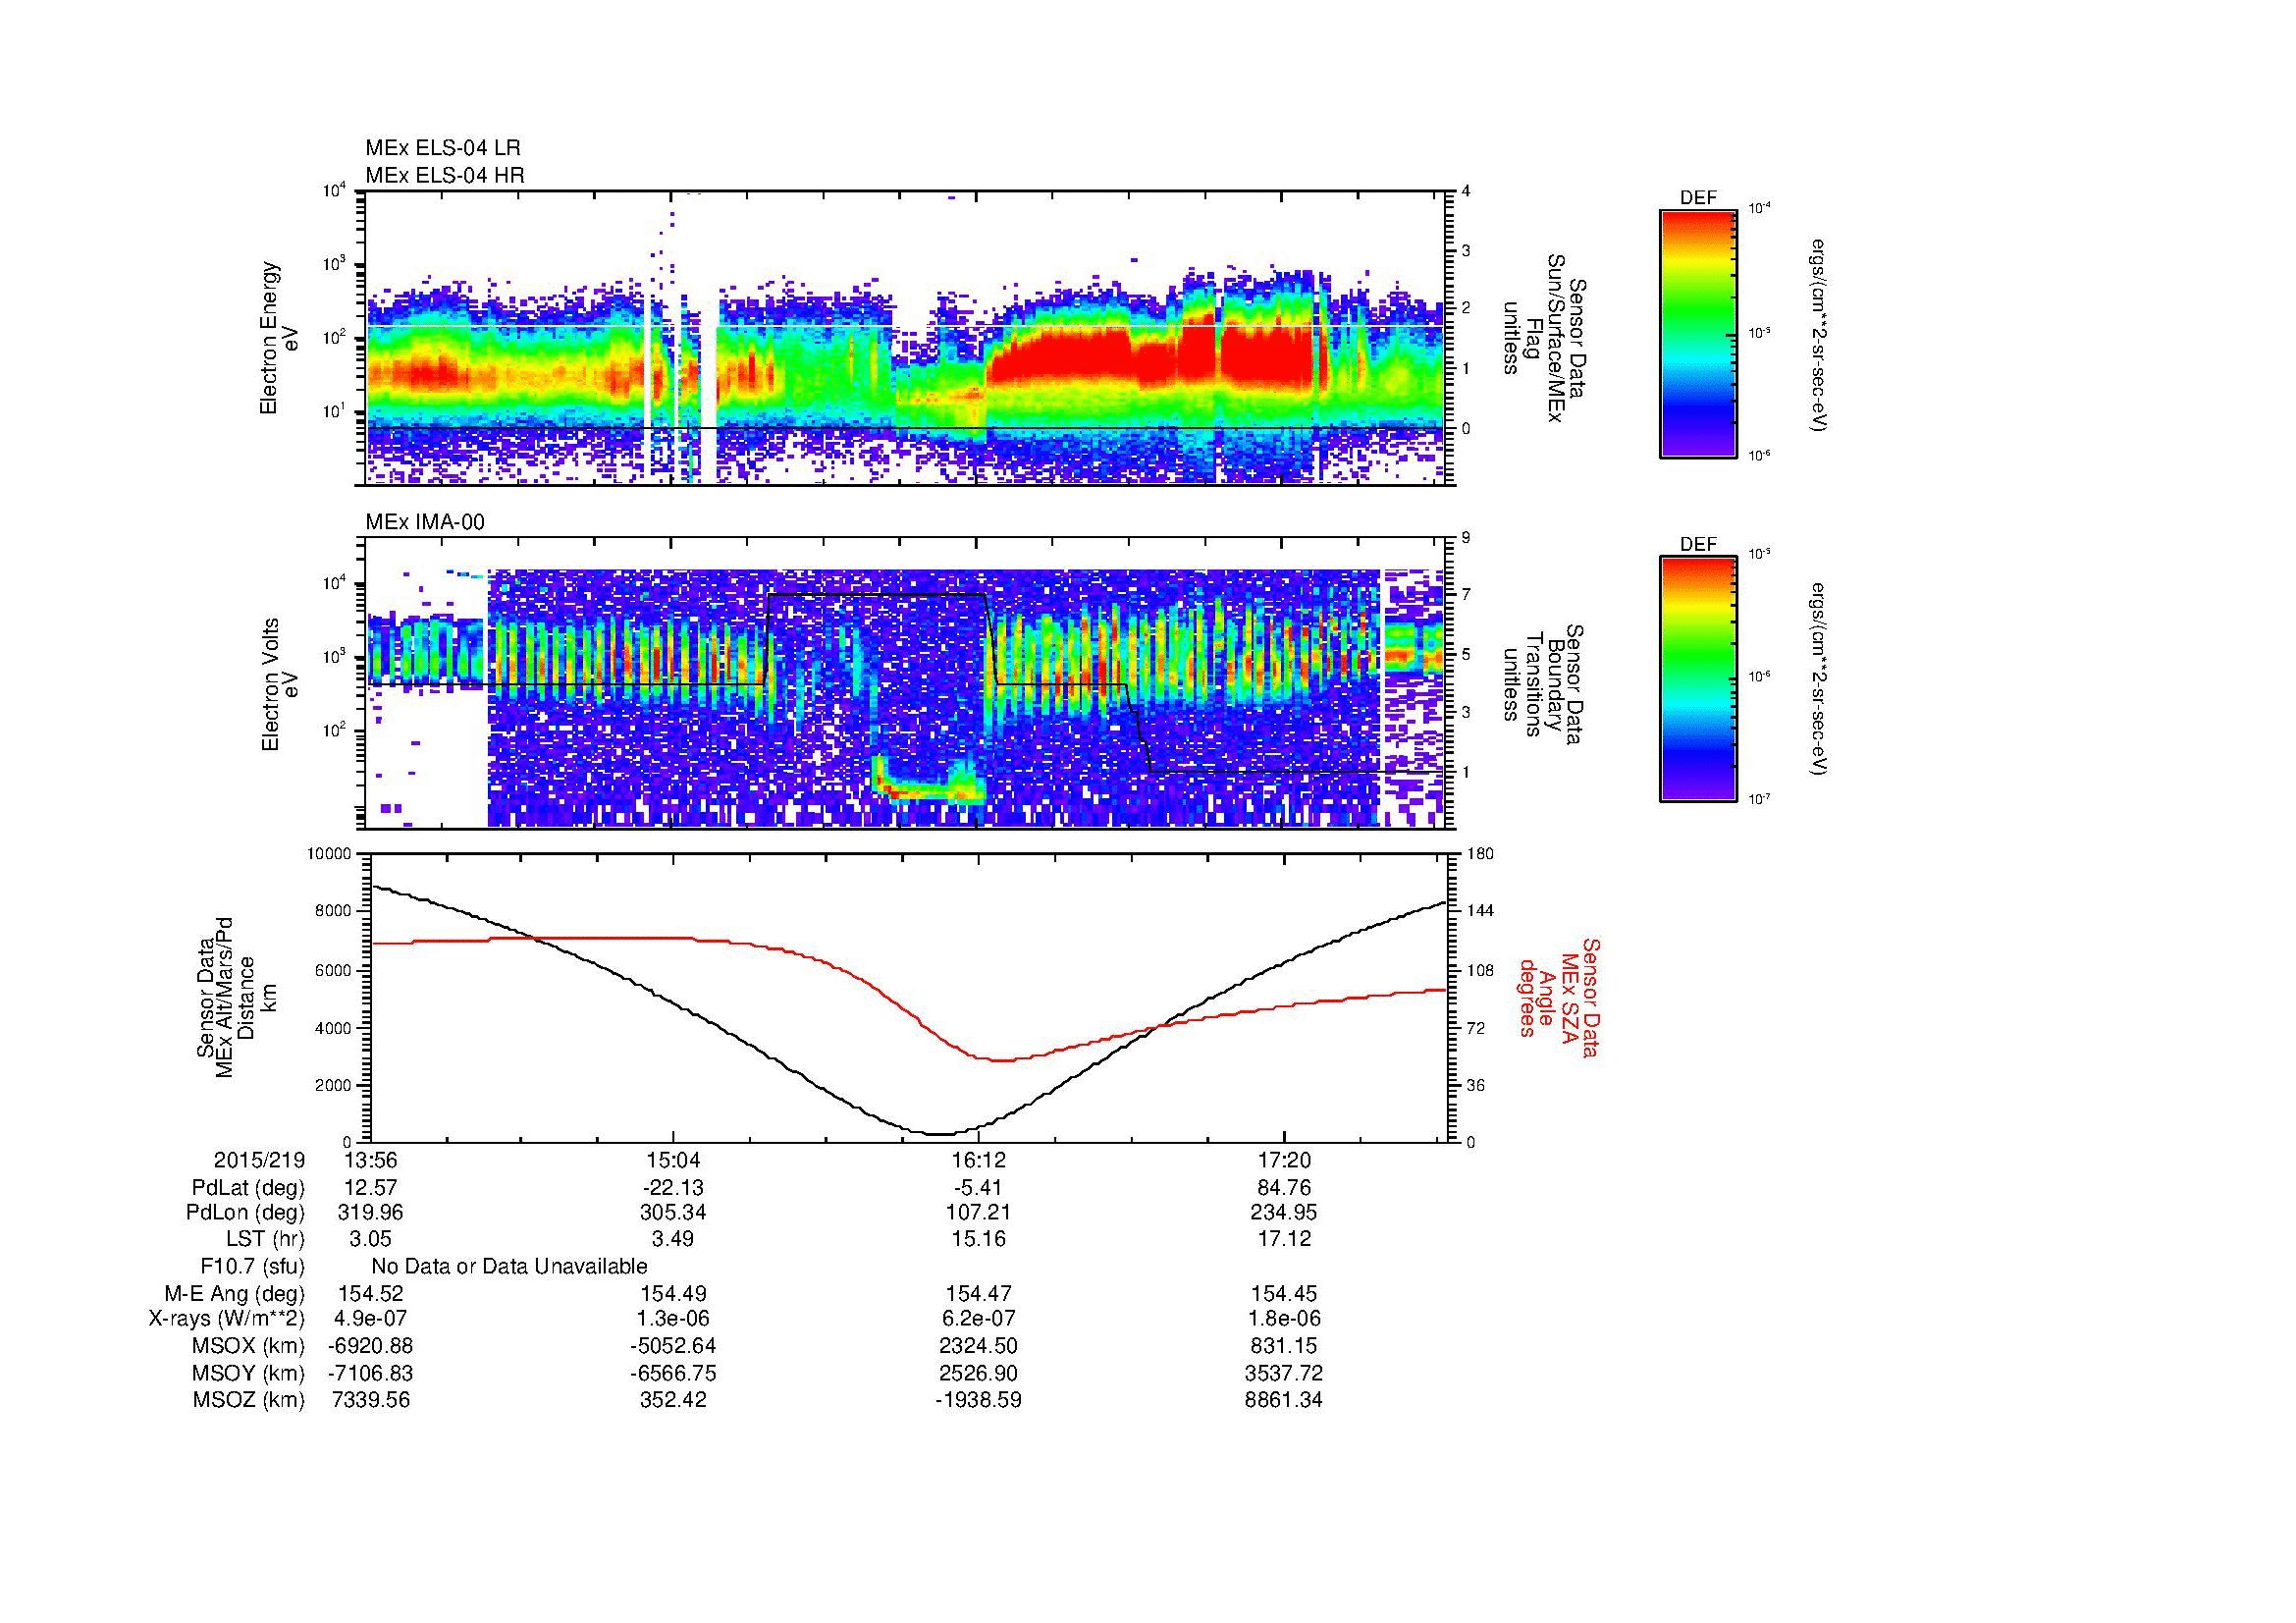Click the top DEF color bar
The width and height of the screenshot is (2296, 1623).
[1698, 333]
